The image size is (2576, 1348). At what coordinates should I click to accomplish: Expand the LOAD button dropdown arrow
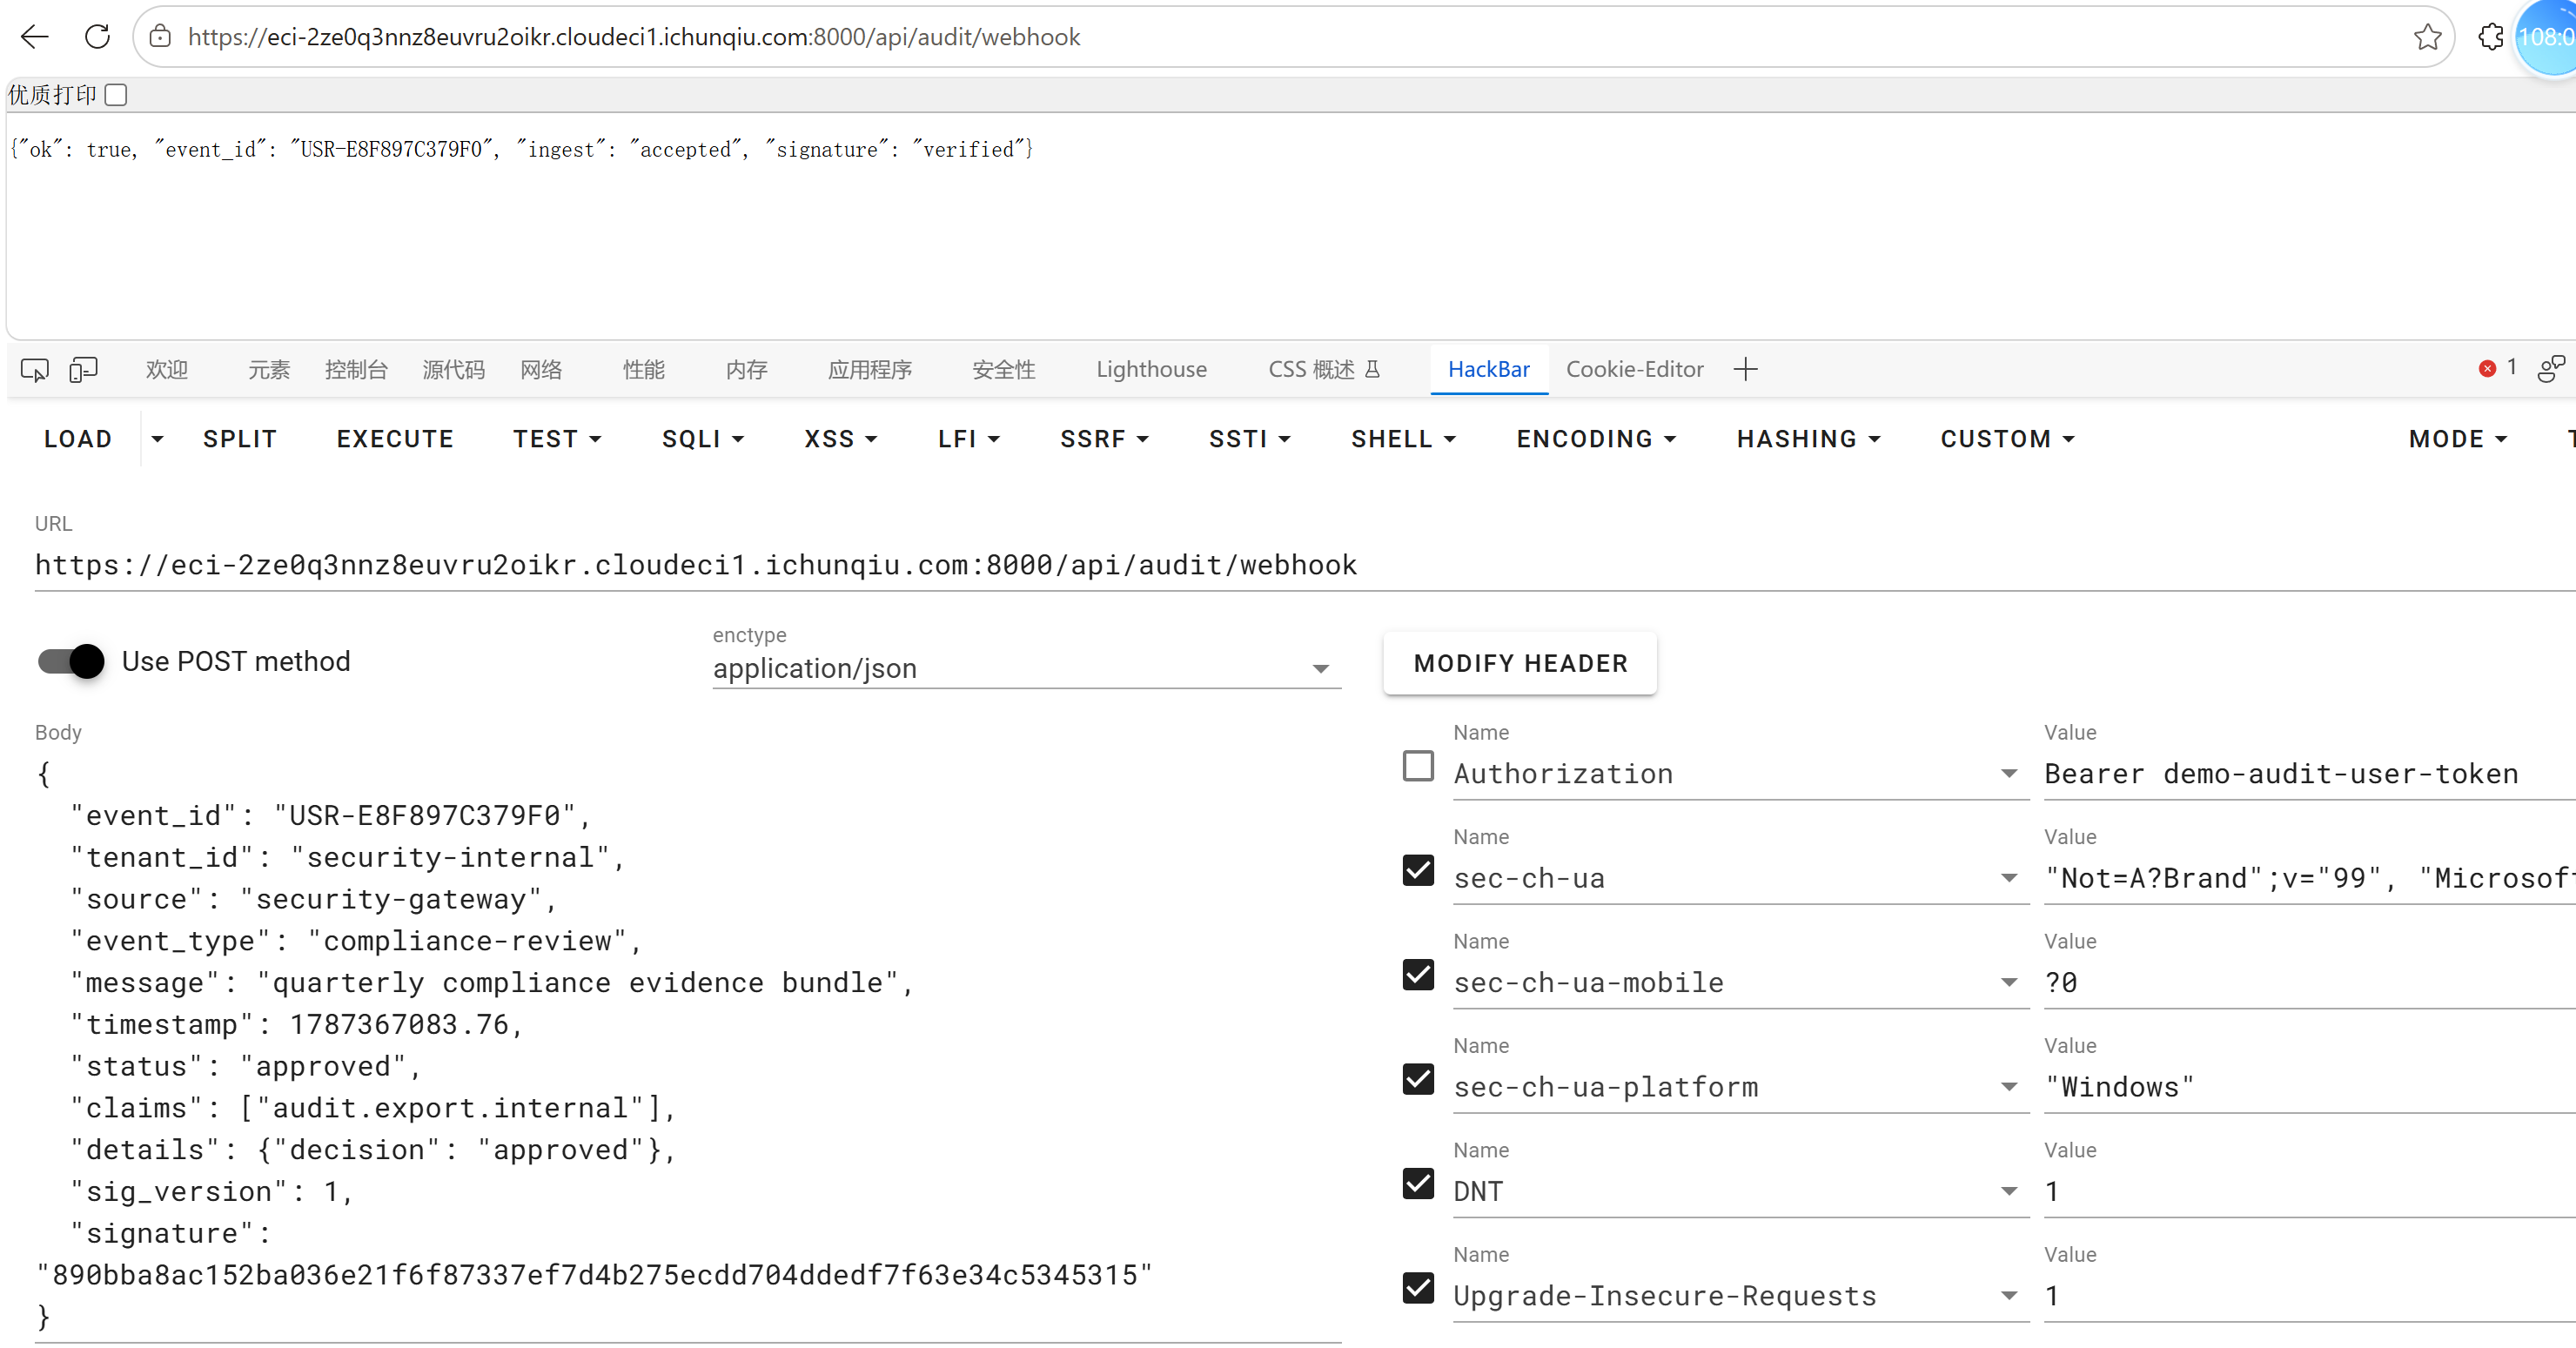coord(157,439)
